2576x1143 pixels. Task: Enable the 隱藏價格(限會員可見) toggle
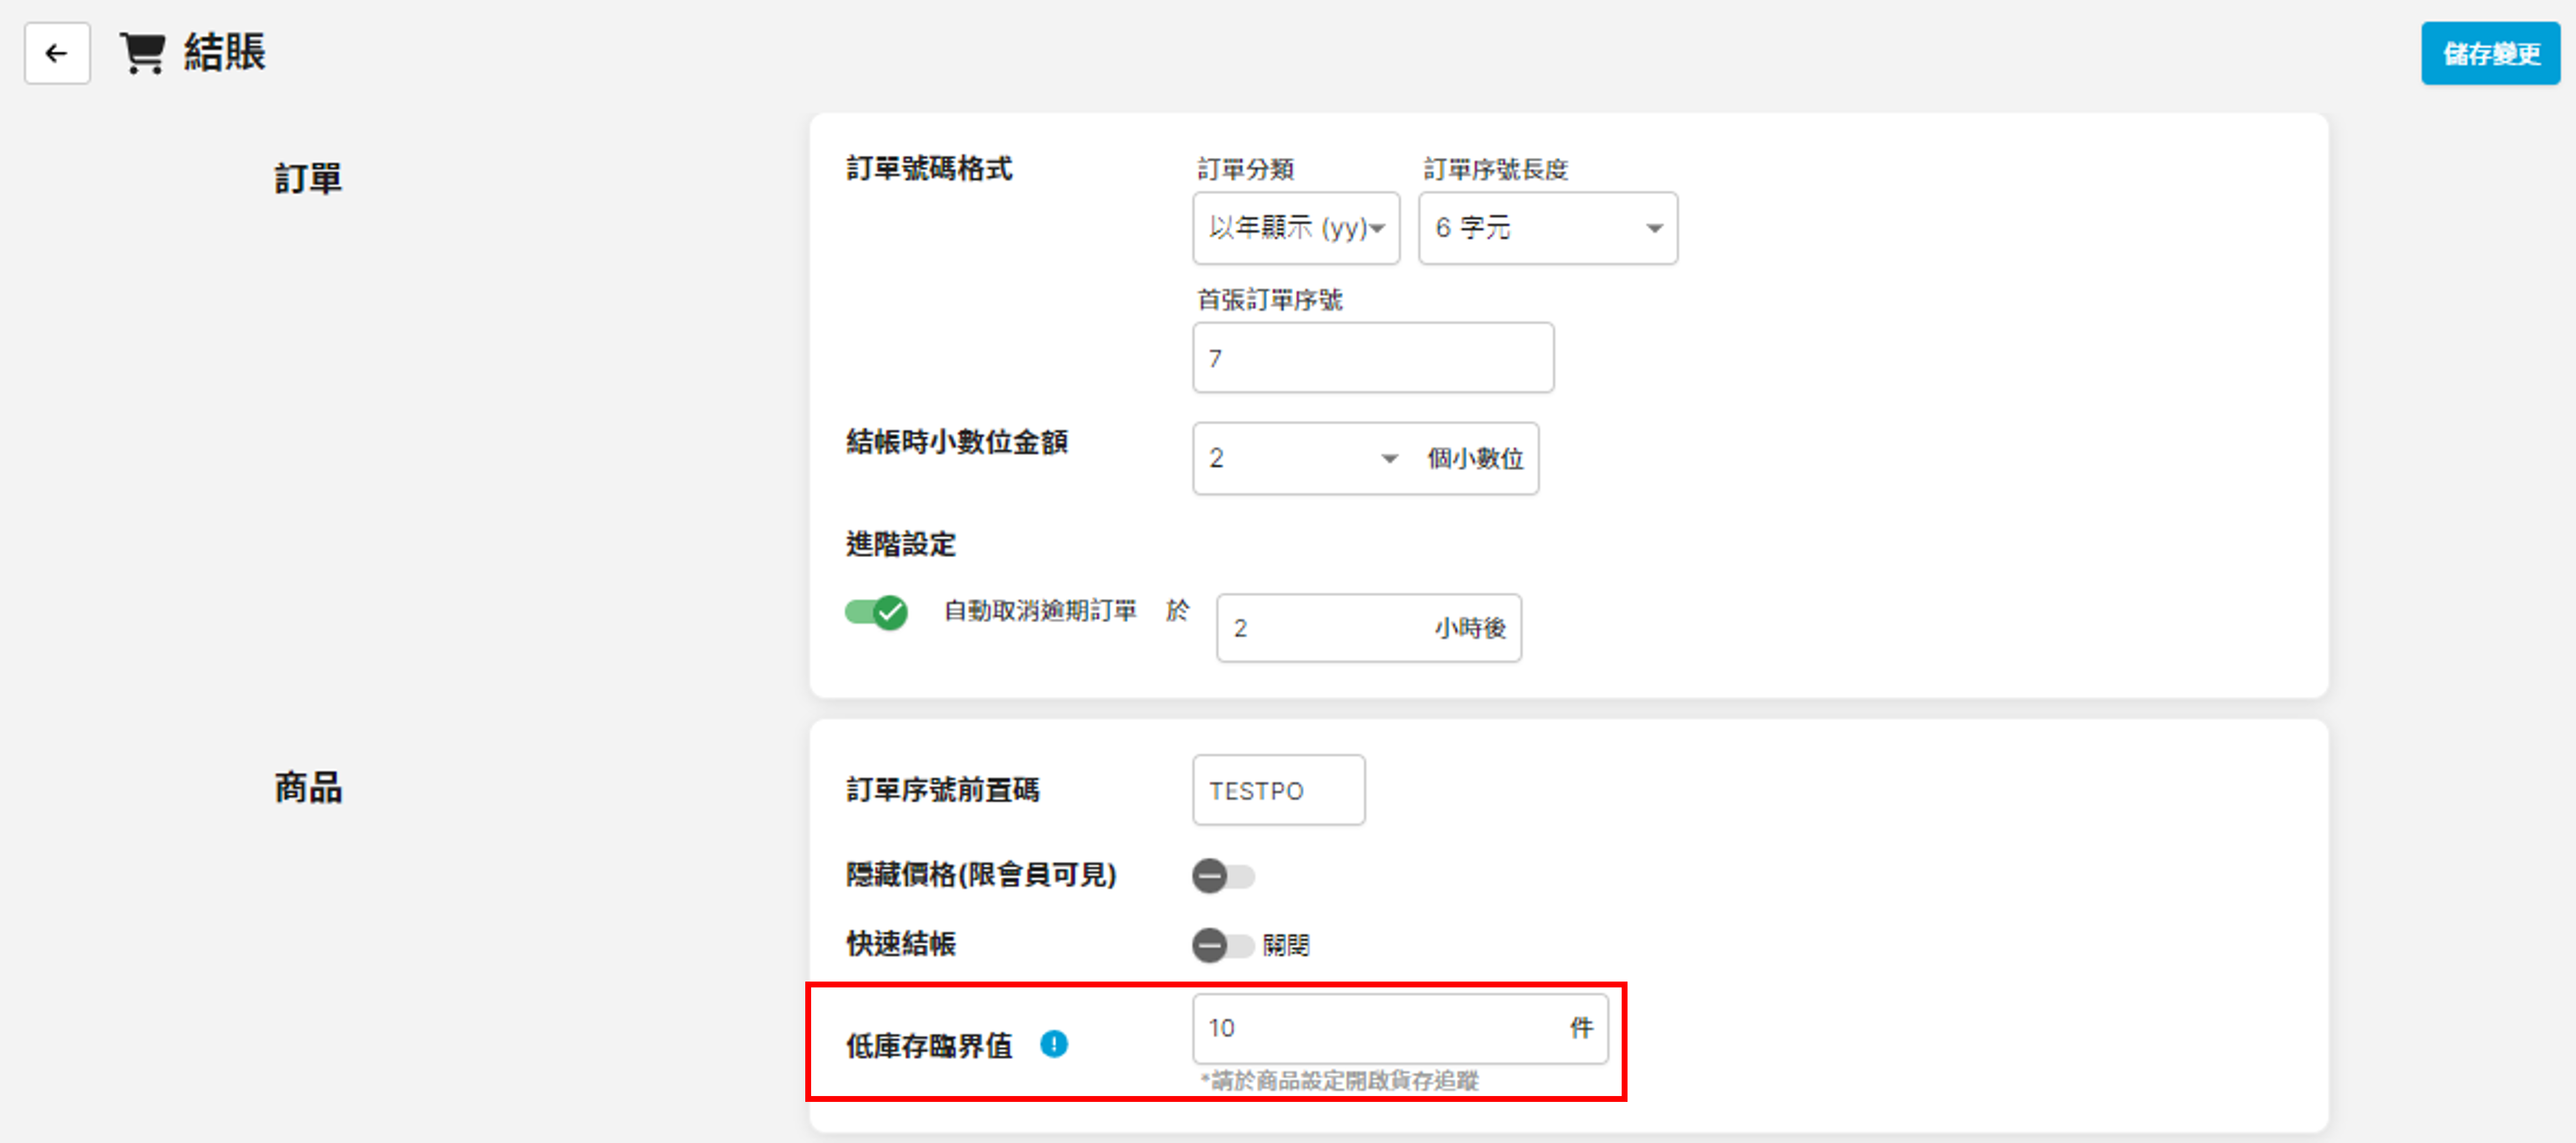point(1222,876)
